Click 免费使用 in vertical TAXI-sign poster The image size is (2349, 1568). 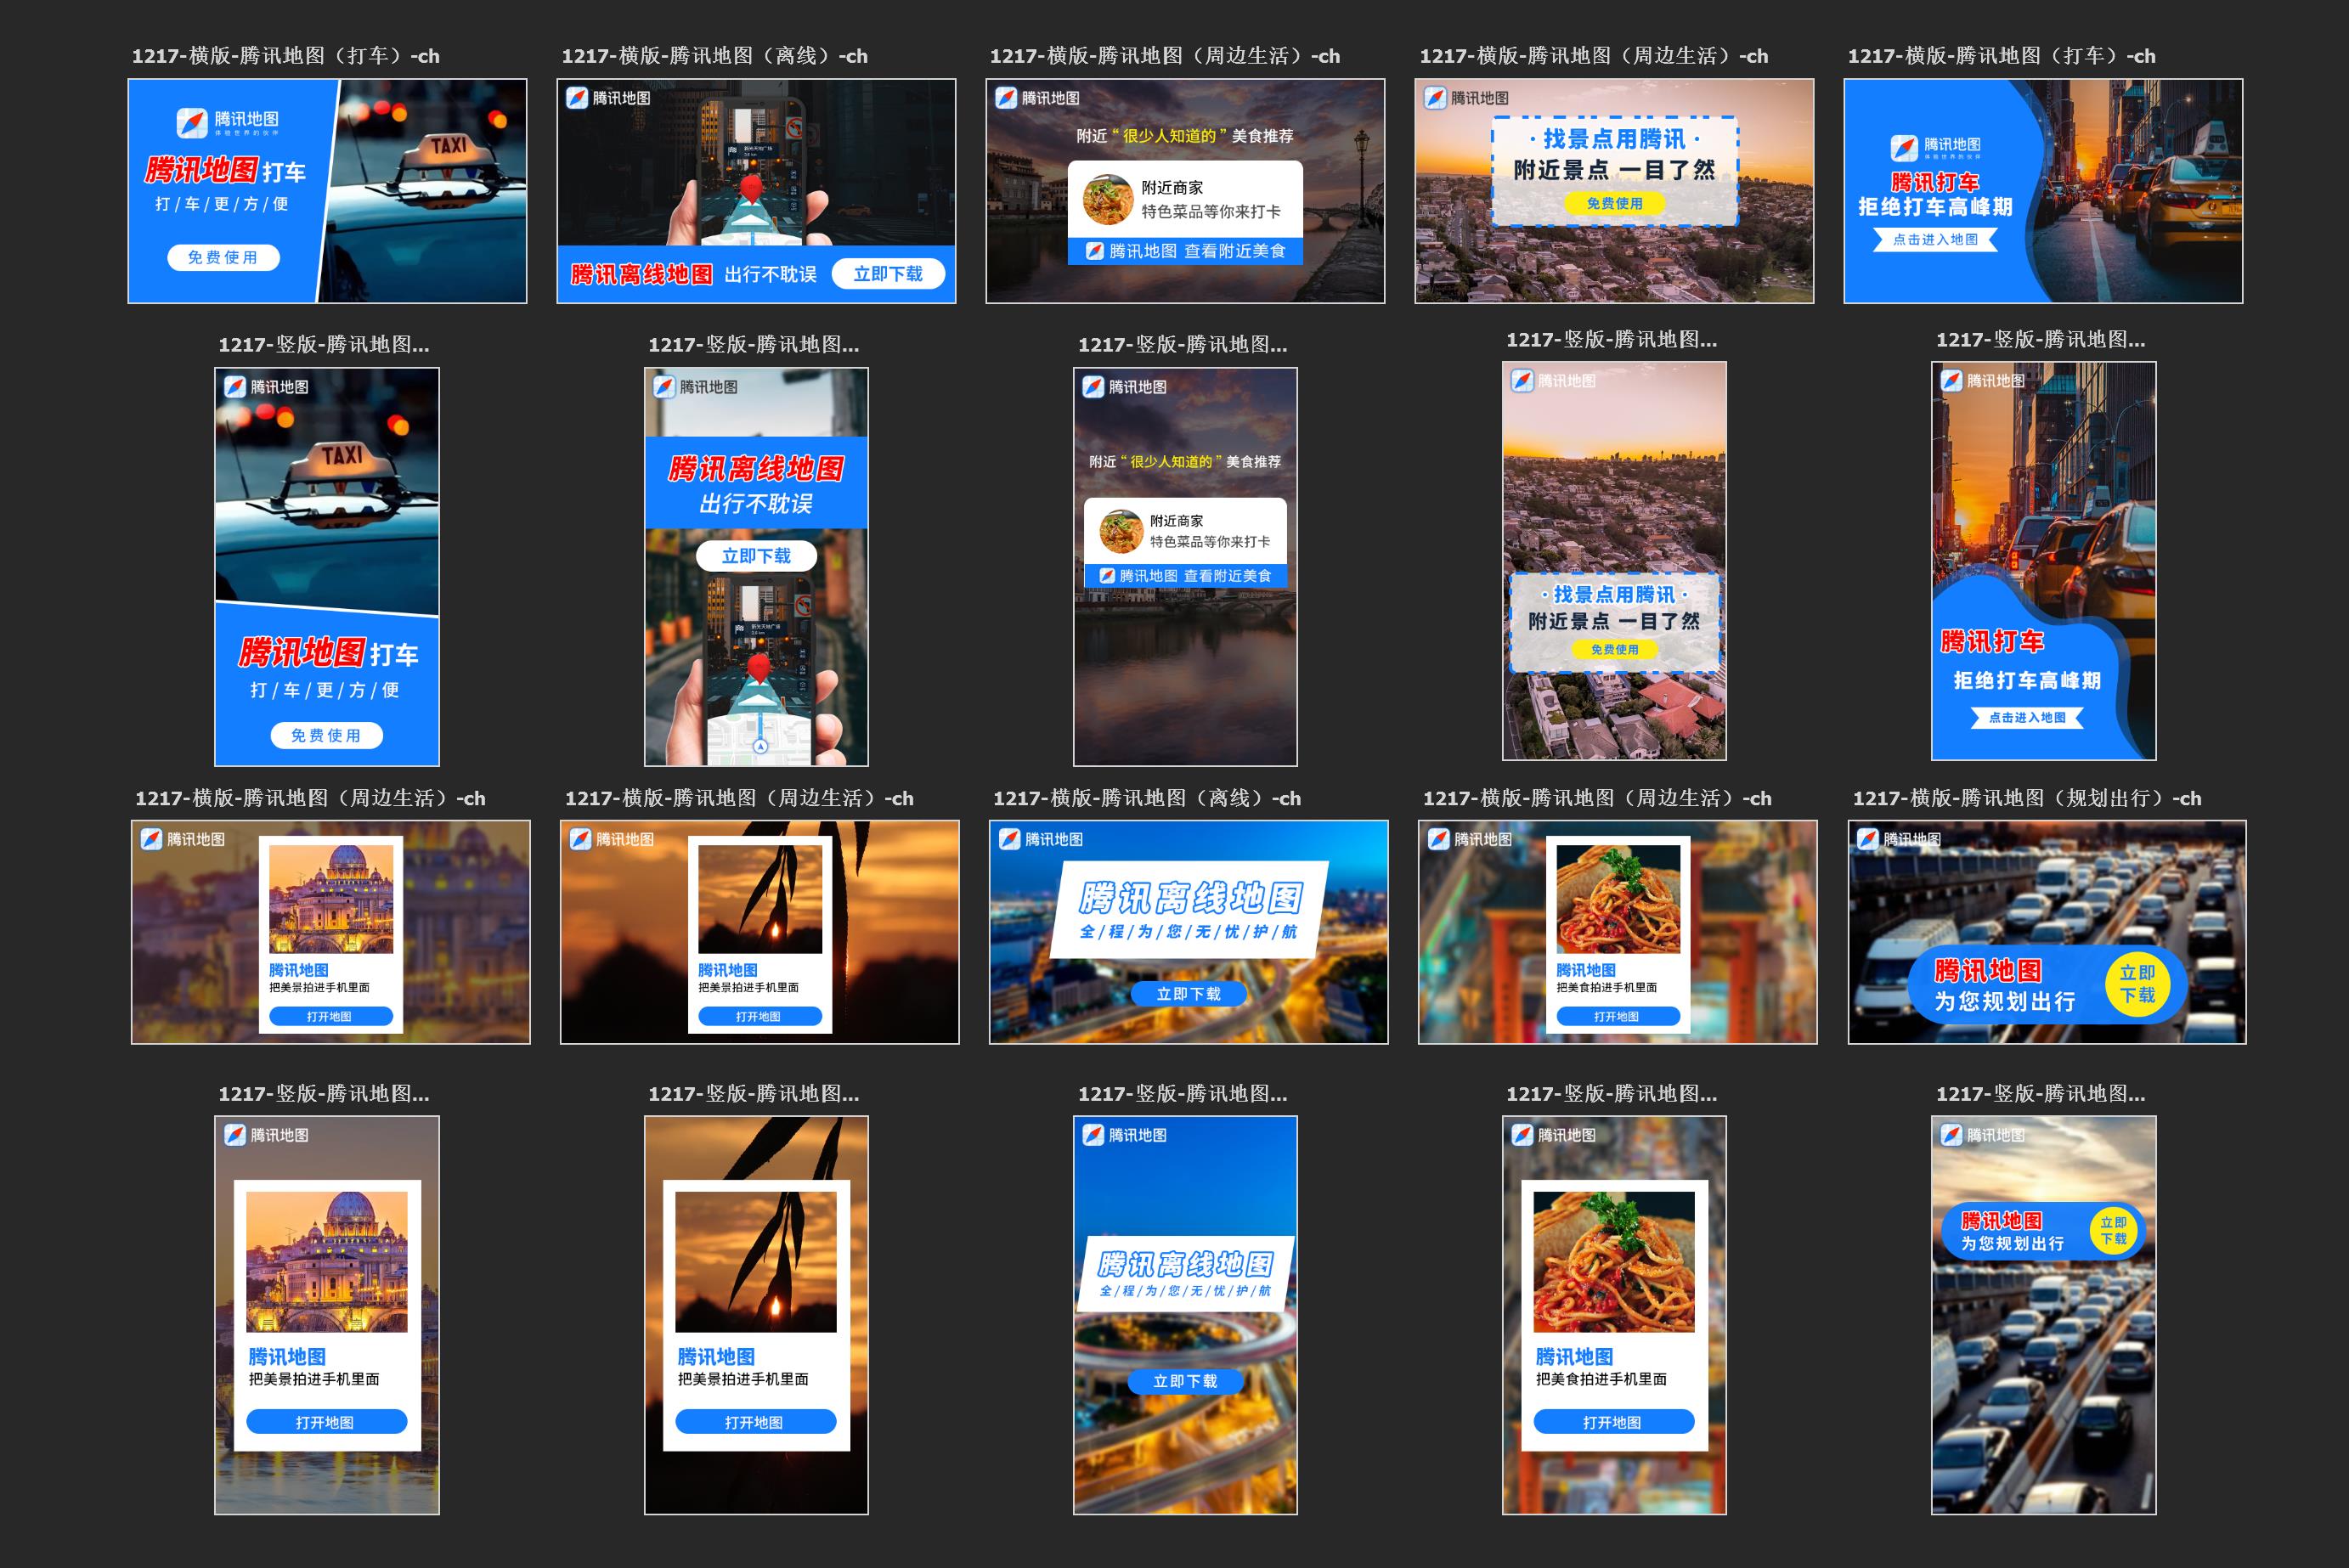(x=326, y=735)
